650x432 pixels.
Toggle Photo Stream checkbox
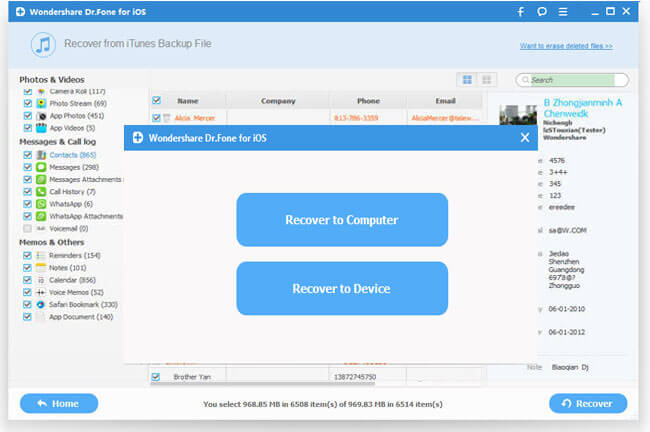click(x=28, y=103)
